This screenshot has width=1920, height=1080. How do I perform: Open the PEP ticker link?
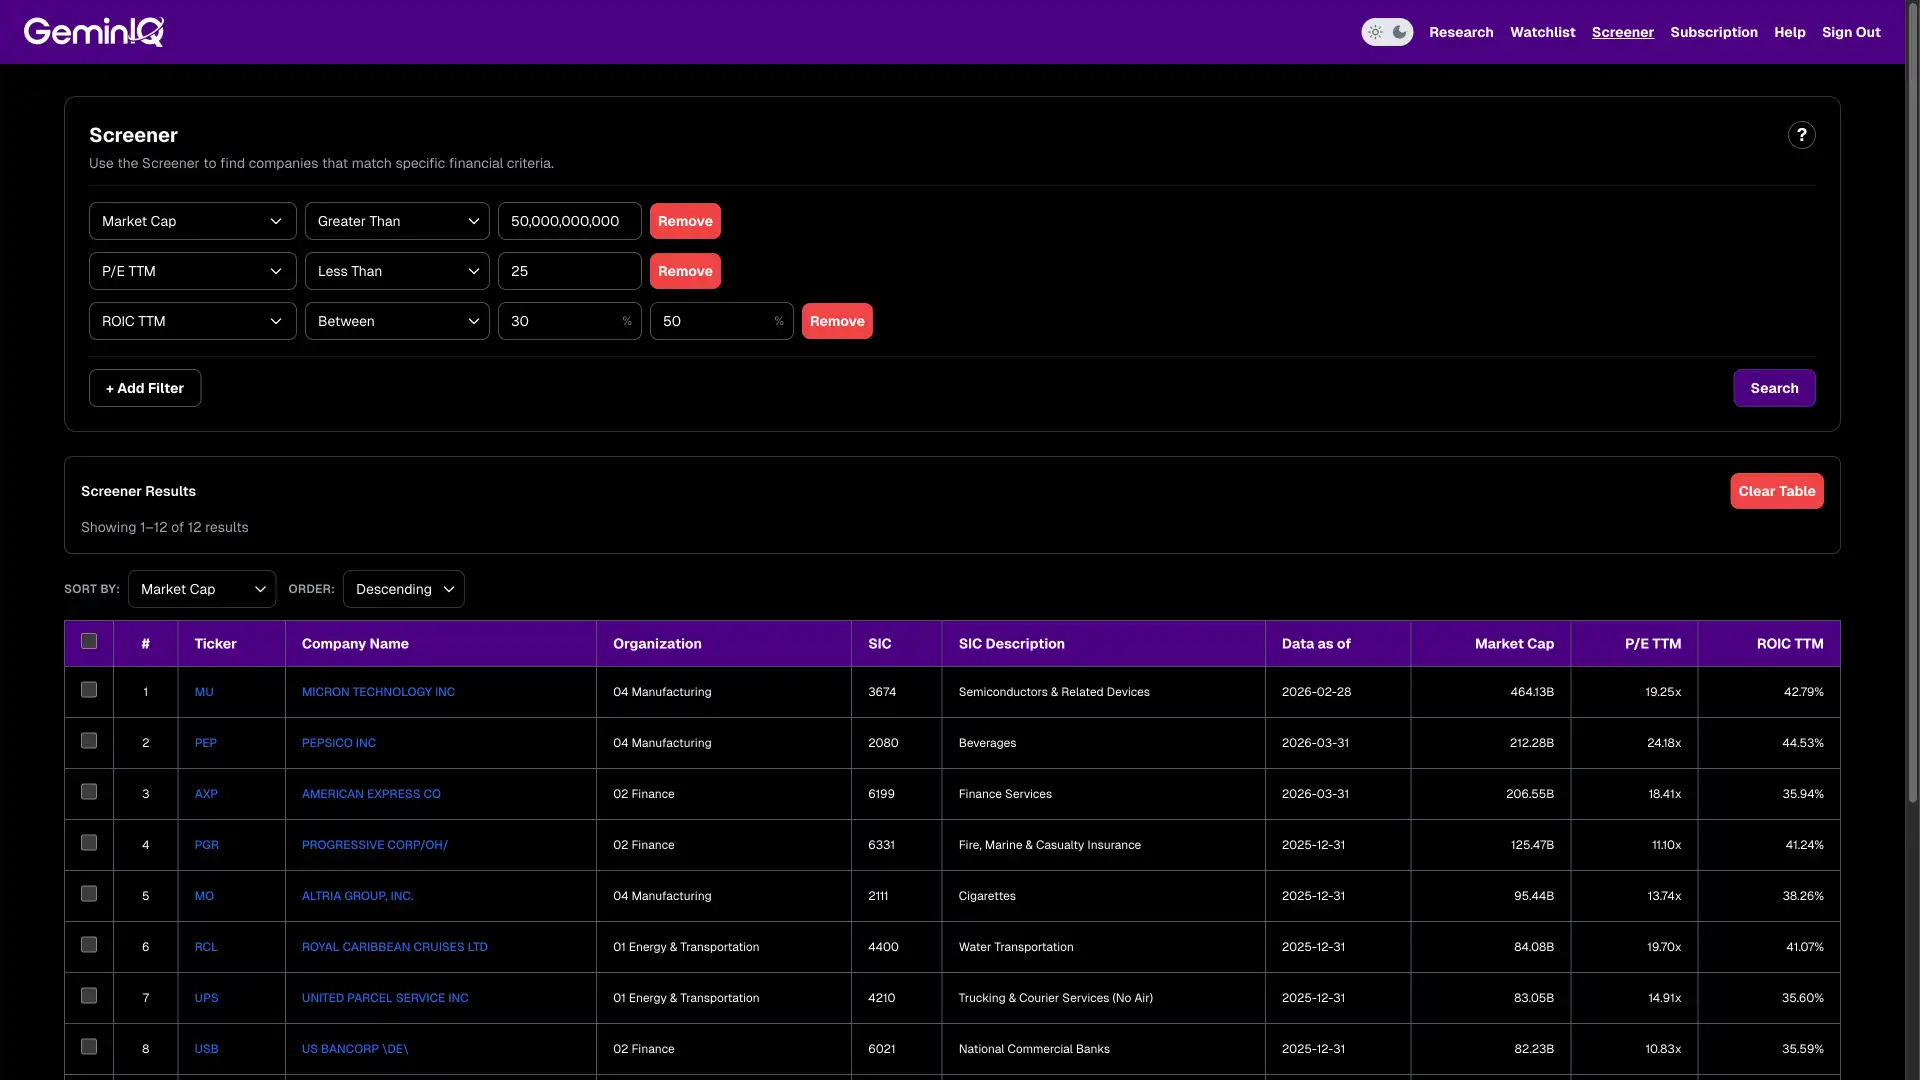[205, 743]
